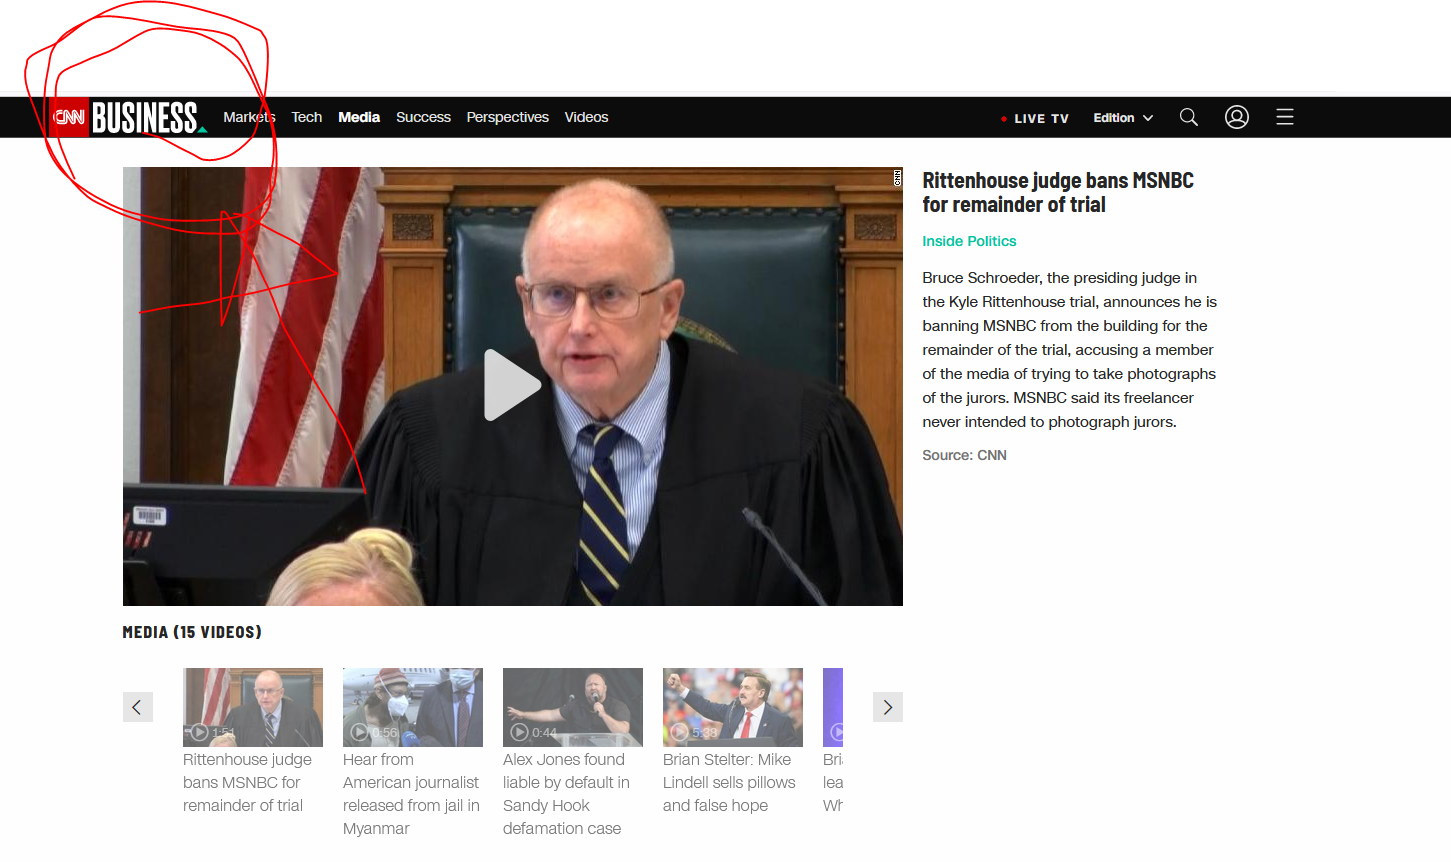Select Rittenhouse judge video thumbnail

(253, 707)
